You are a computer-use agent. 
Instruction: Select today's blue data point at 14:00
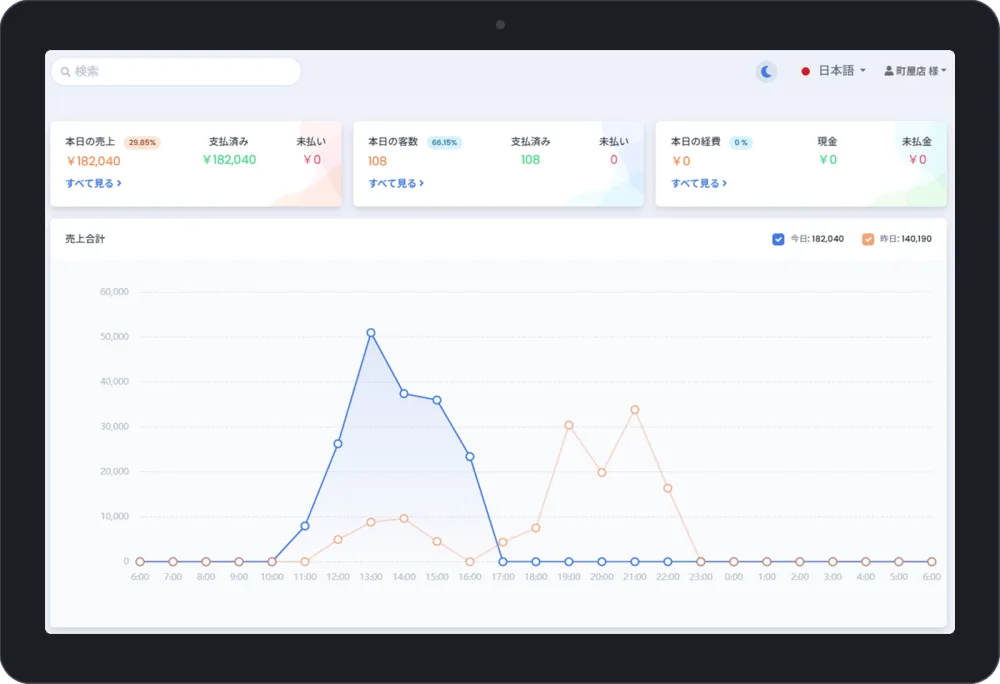coord(404,394)
